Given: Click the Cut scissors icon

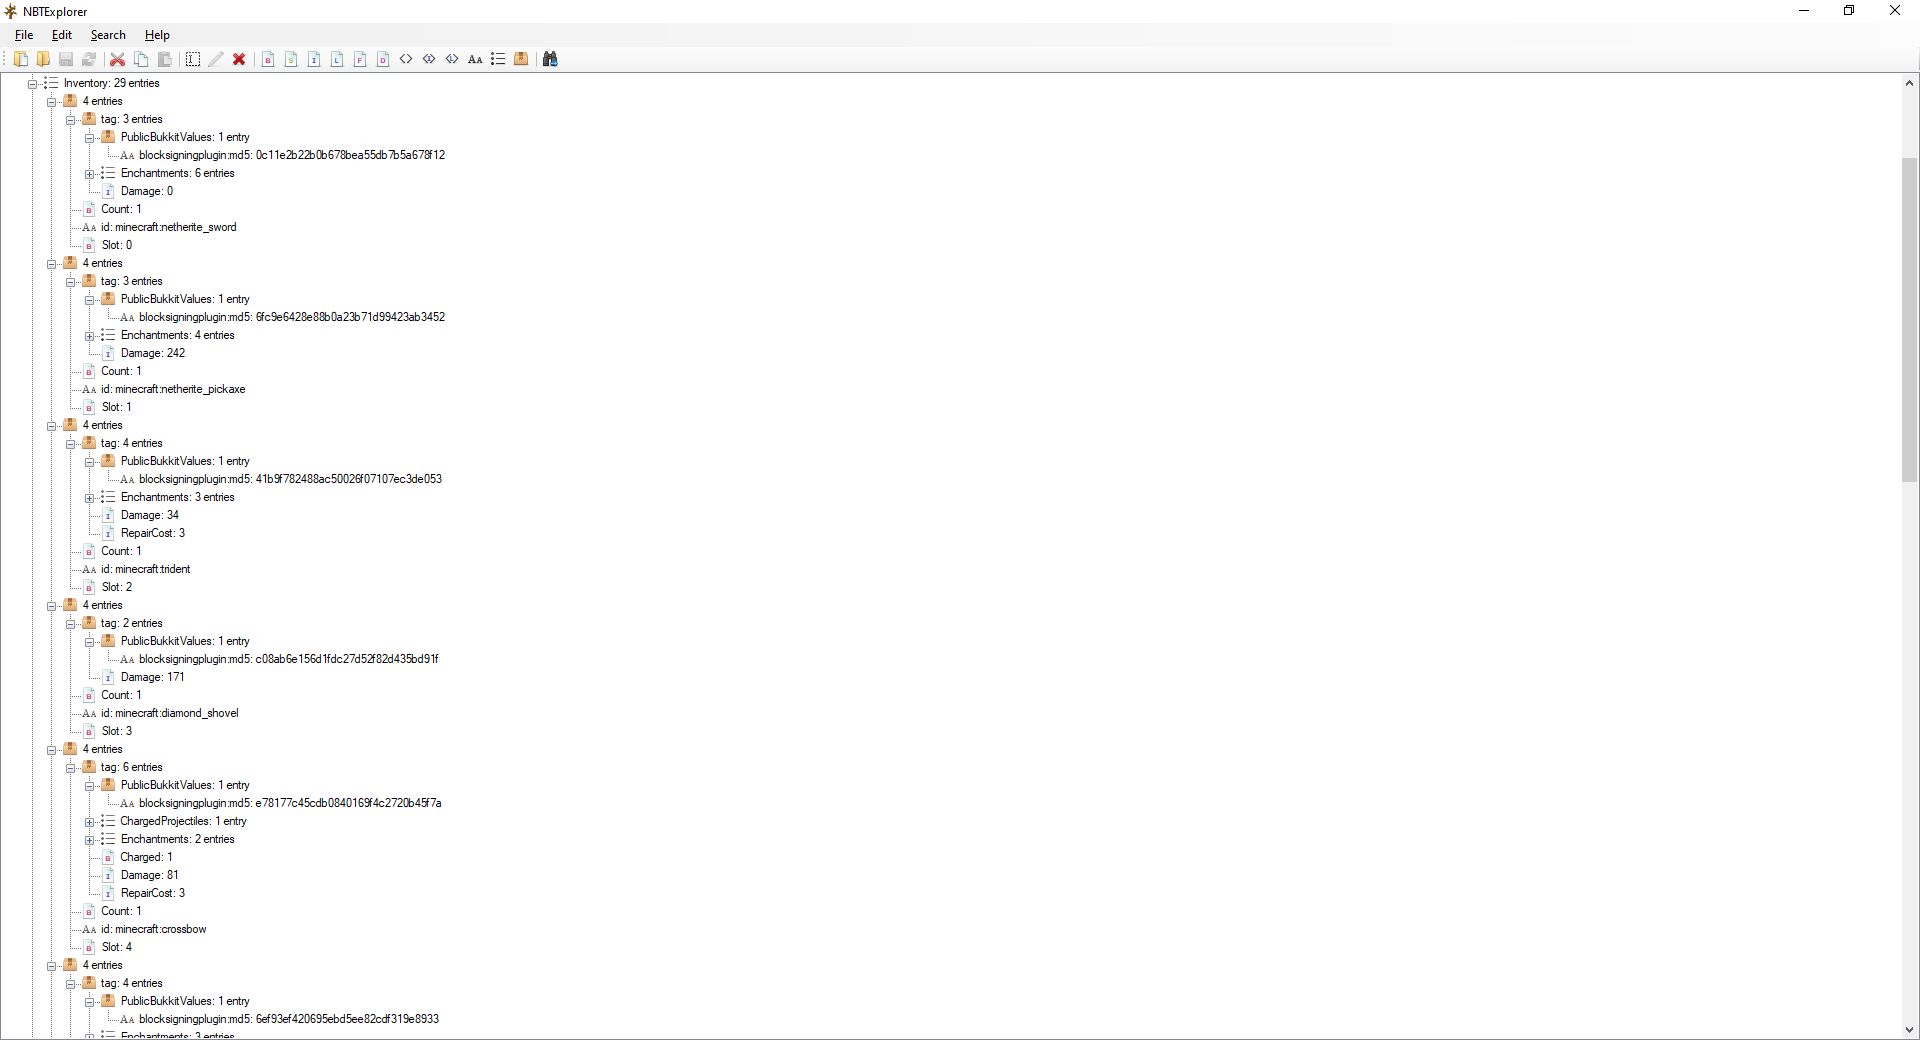Looking at the screenshot, I should tap(117, 59).
